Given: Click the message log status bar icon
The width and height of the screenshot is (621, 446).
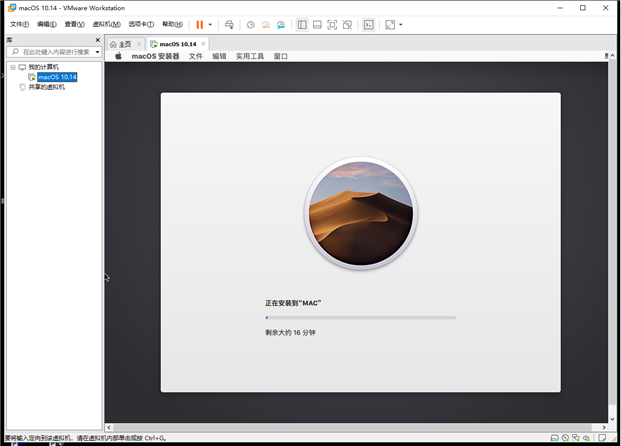Looking at the screenshot, I should pyautogui.click(x=602, y=438).
